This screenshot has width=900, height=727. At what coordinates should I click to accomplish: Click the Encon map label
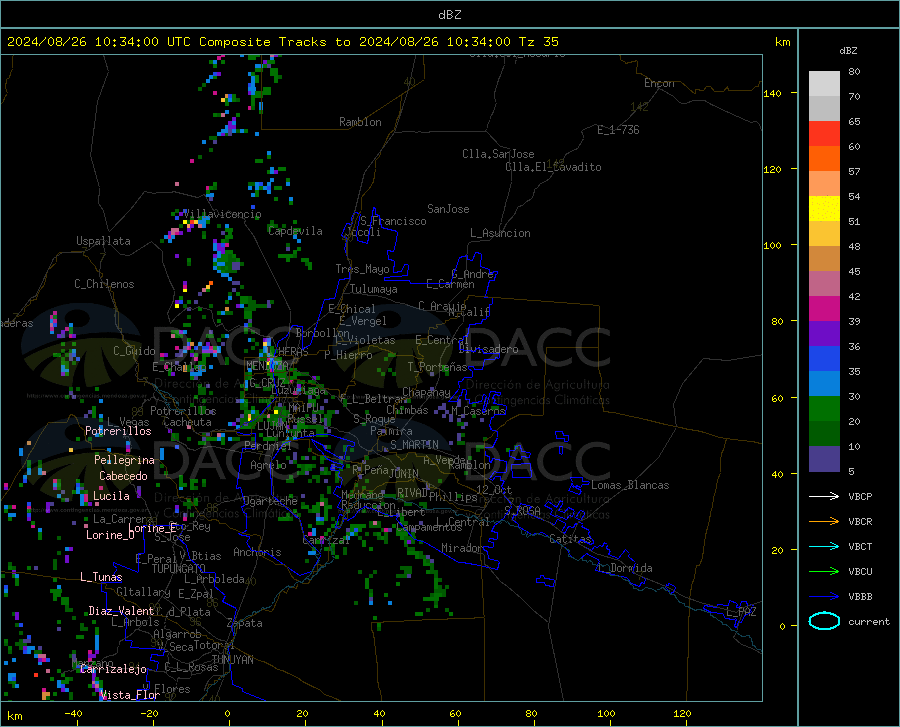[x=659, y=83]
